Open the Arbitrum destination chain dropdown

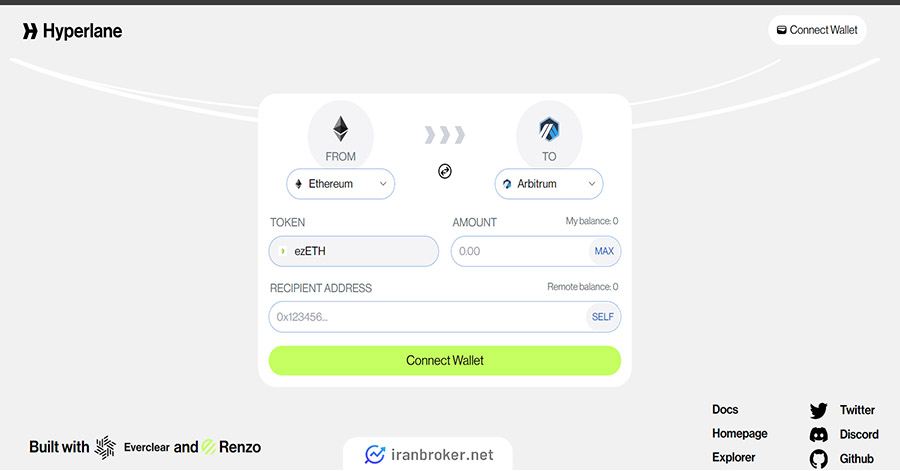pyautogui.click(x=549, y=184)
